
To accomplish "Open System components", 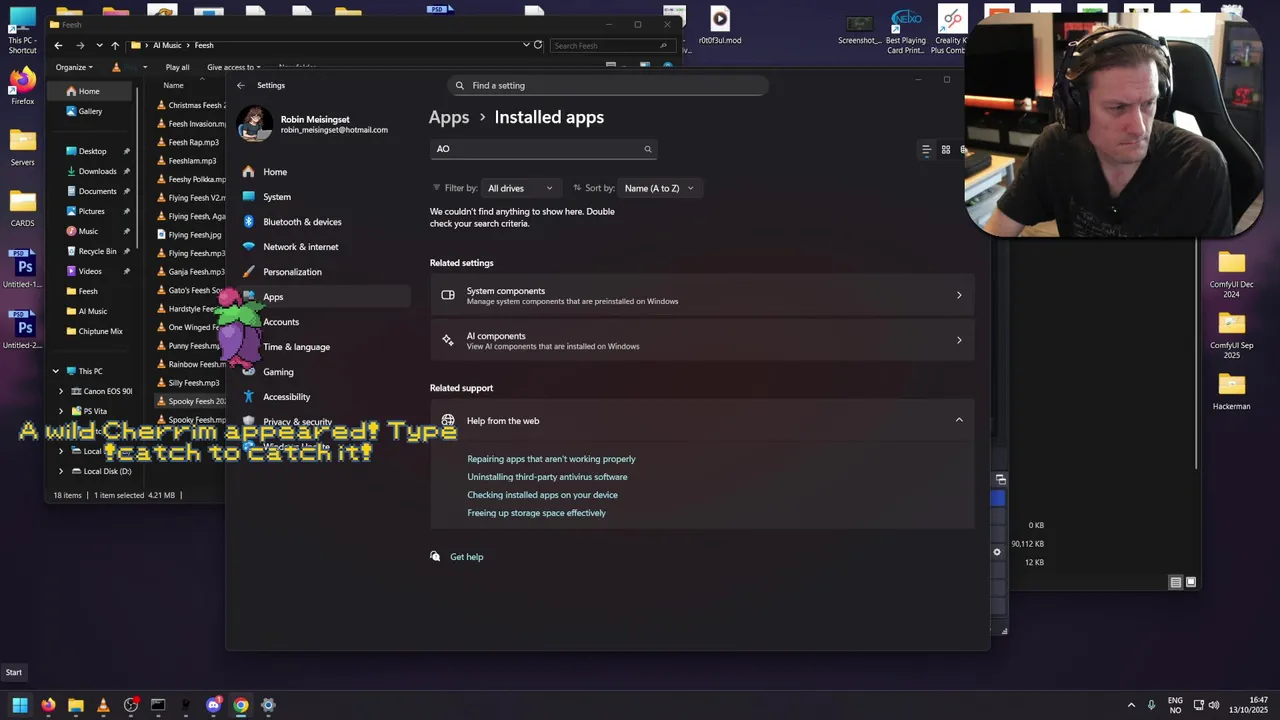I will [x=702, y=295].
